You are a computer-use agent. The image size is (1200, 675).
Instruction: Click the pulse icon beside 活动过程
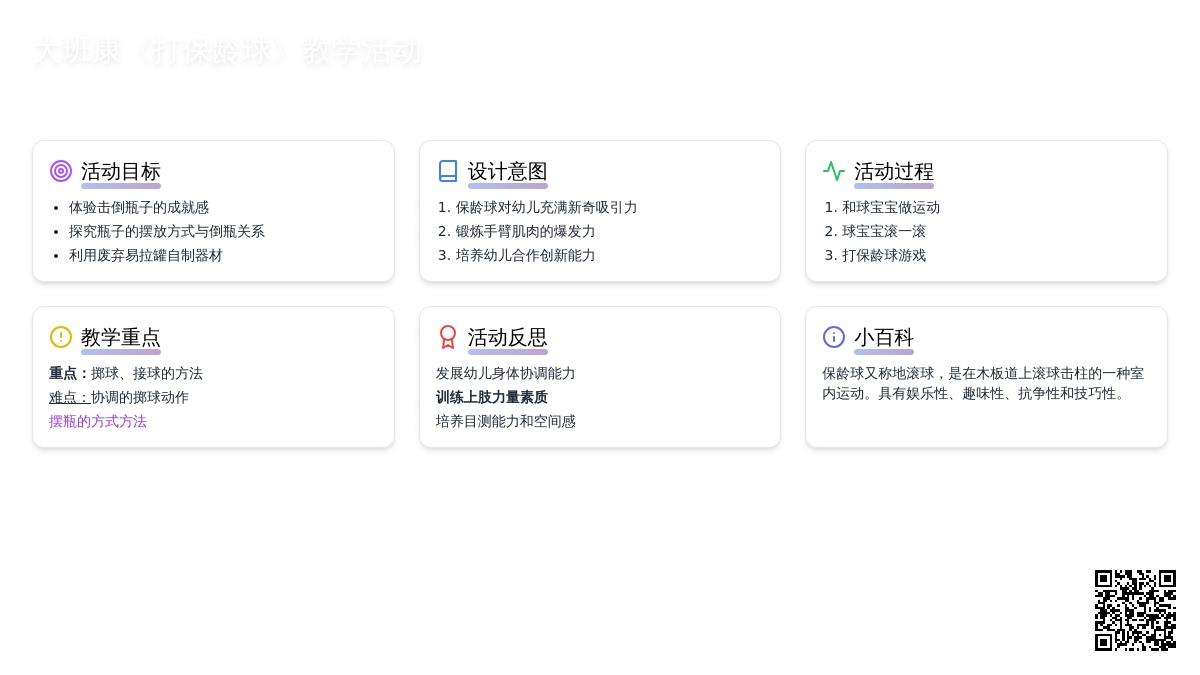834,171
